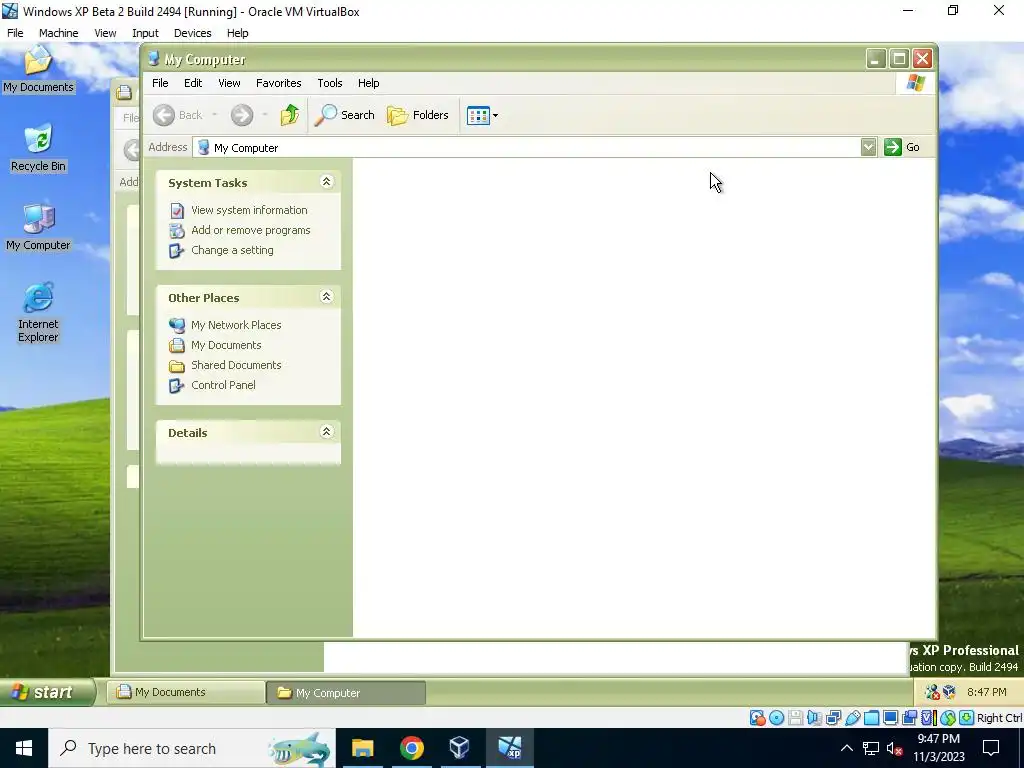Click the audio speaker status icon
The width and height of the screenshot is (1024, 768).
[814, 718]
